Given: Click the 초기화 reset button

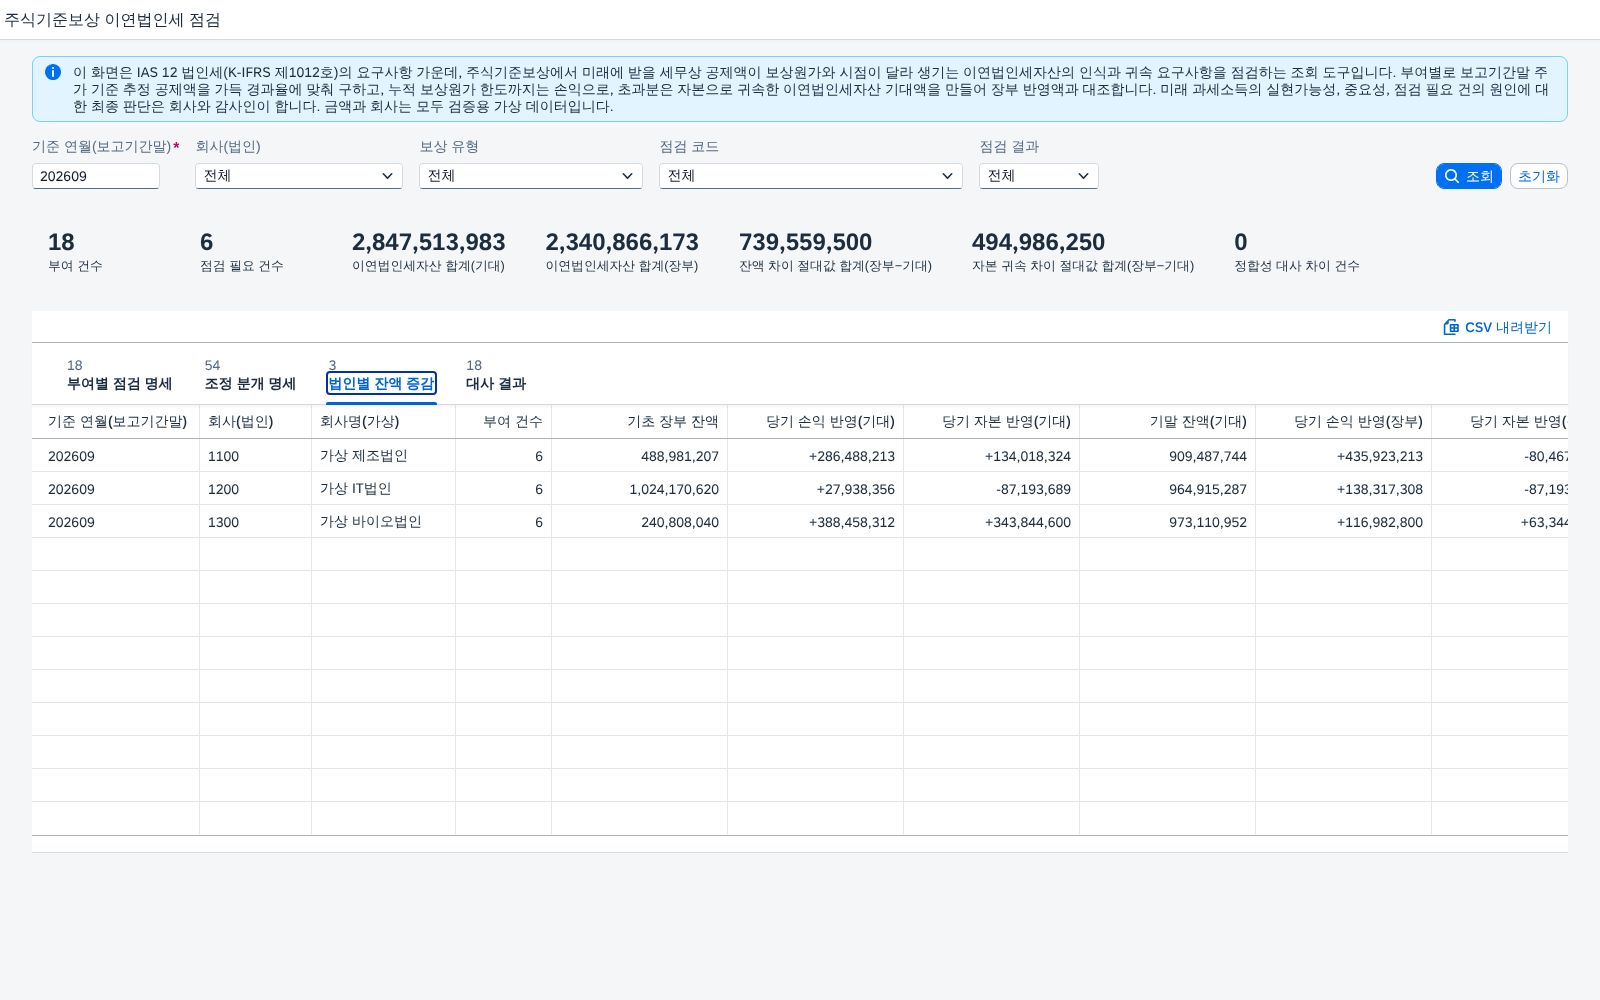Looking at the screenshot, I should coord(1538,176).
